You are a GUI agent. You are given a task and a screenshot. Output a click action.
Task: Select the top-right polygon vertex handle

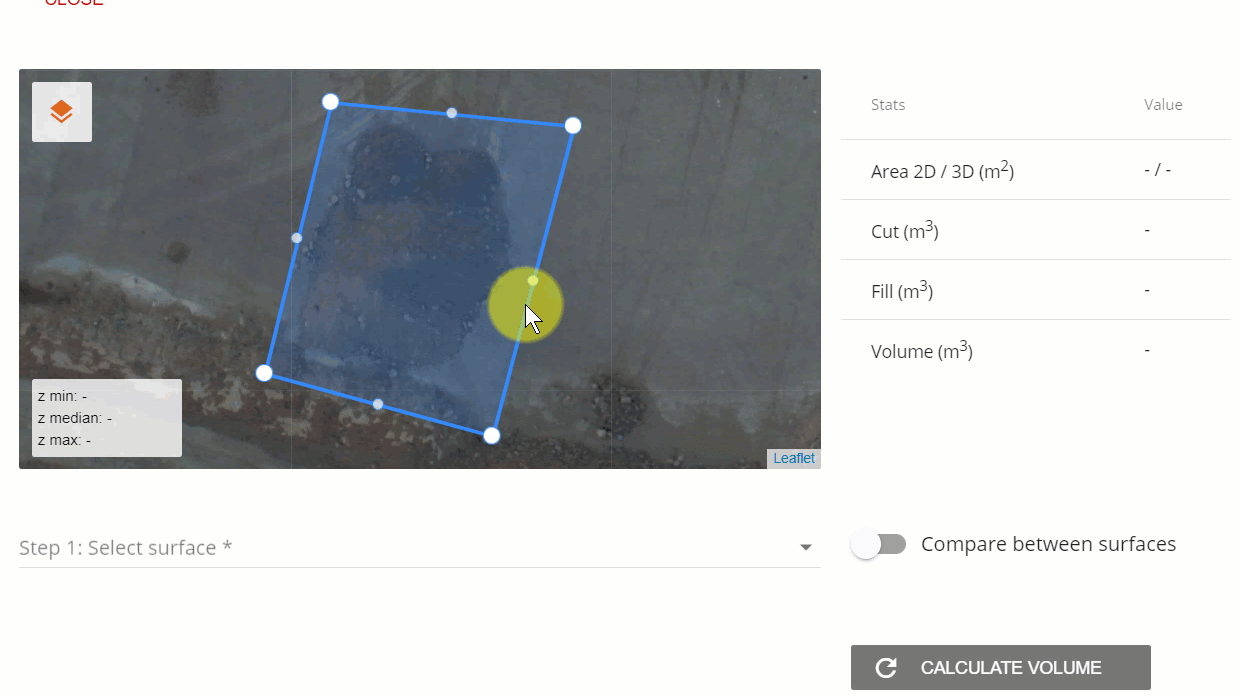[x=573, y=125]
